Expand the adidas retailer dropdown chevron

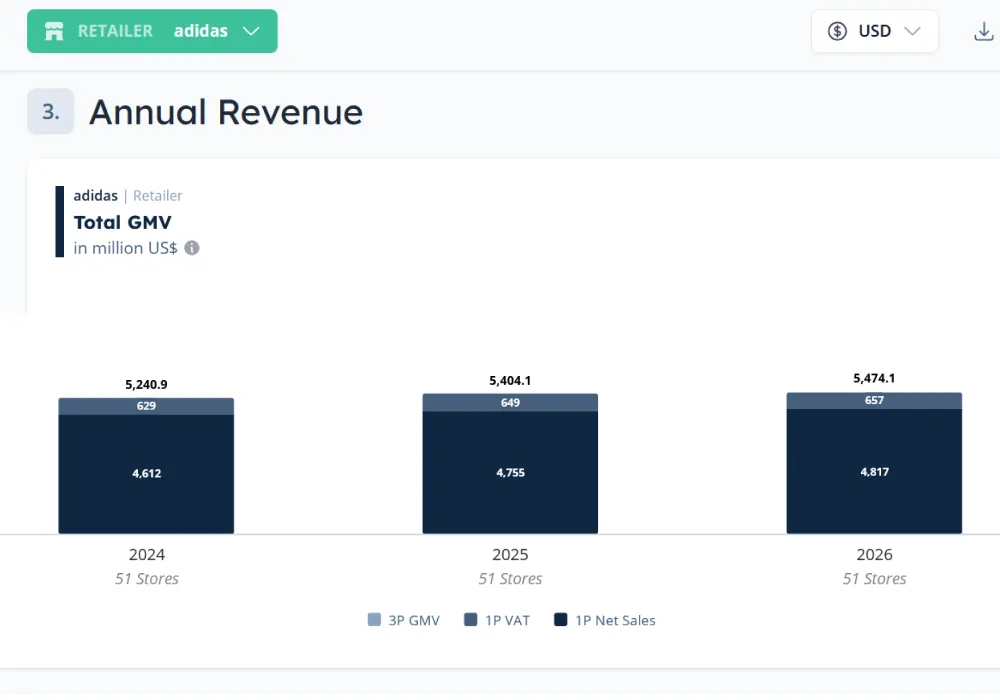pos(250,31)
